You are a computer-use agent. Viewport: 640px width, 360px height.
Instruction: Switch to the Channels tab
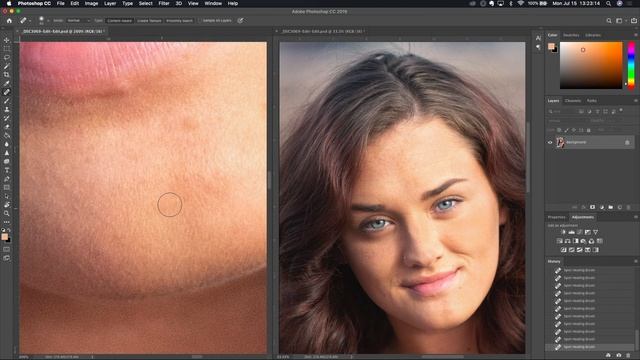(573, 100)
